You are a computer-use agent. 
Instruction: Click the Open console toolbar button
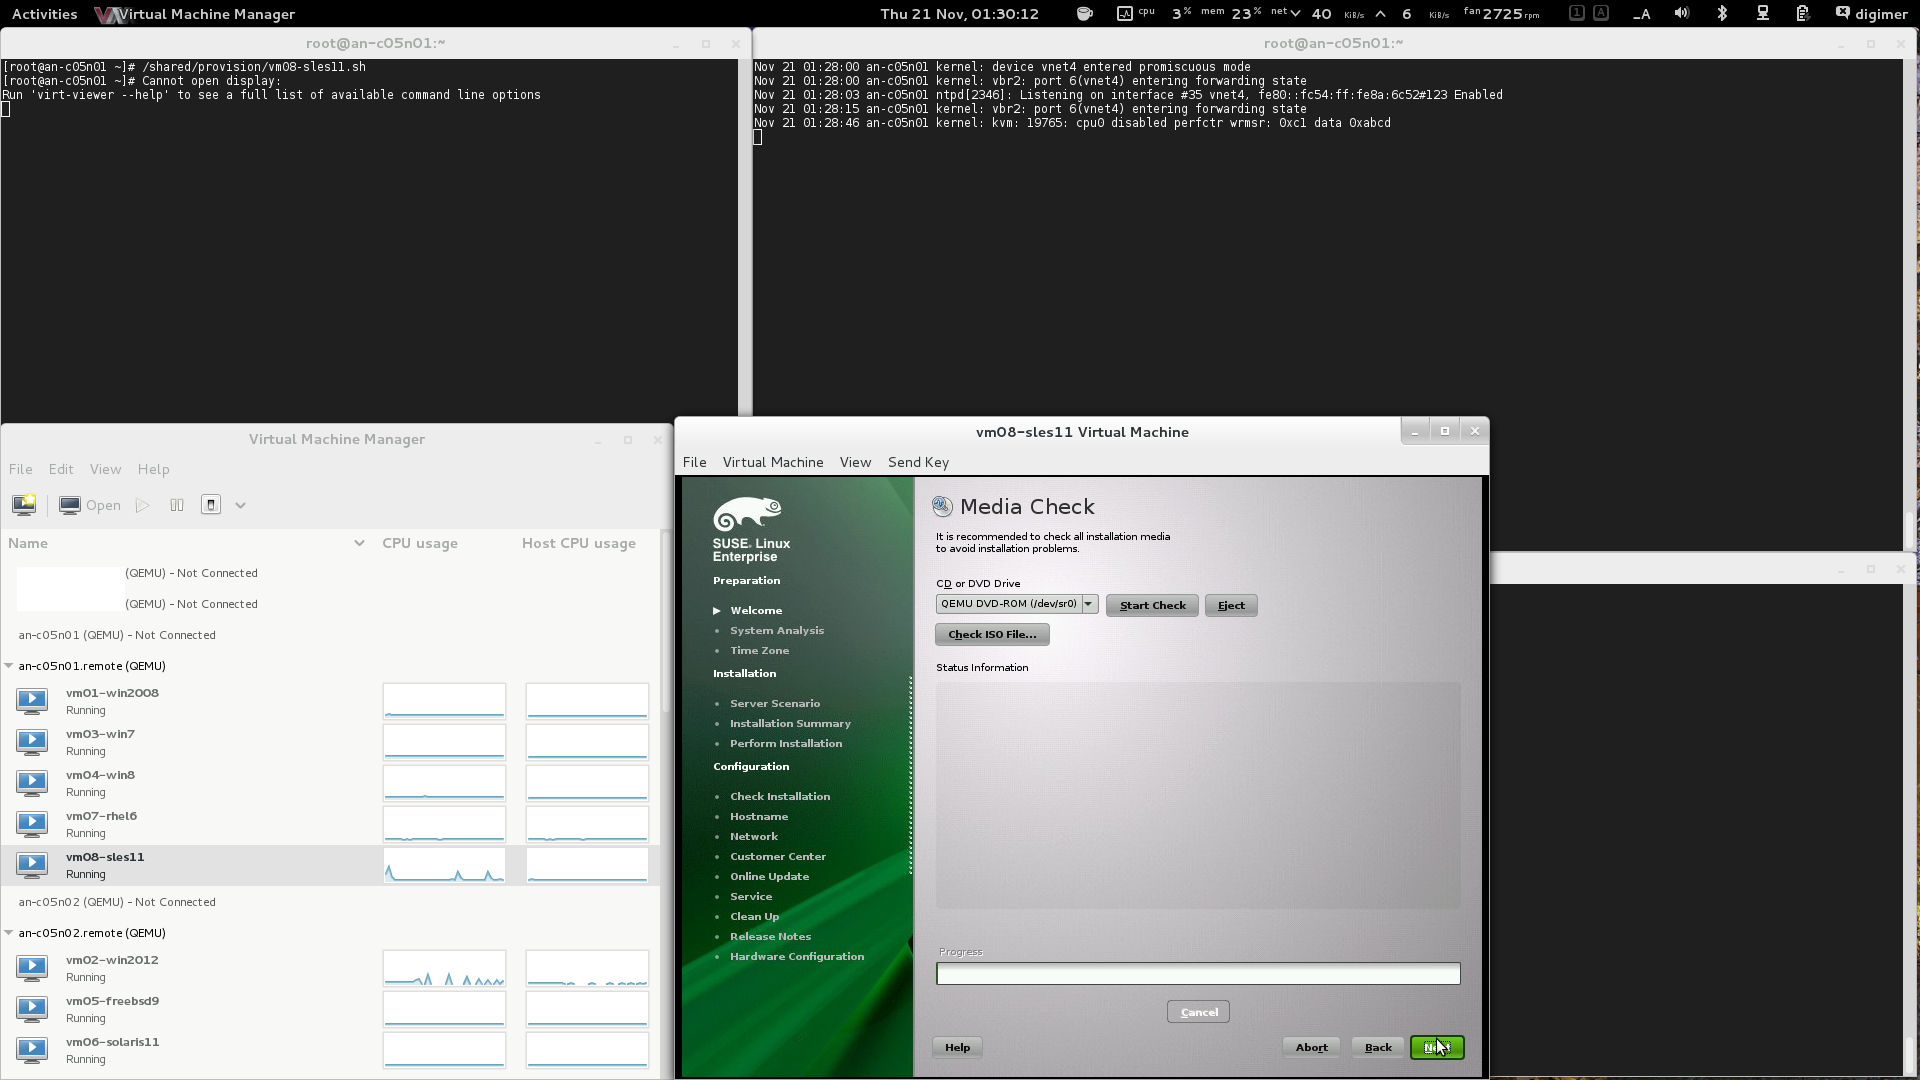[x=91, y=505]
